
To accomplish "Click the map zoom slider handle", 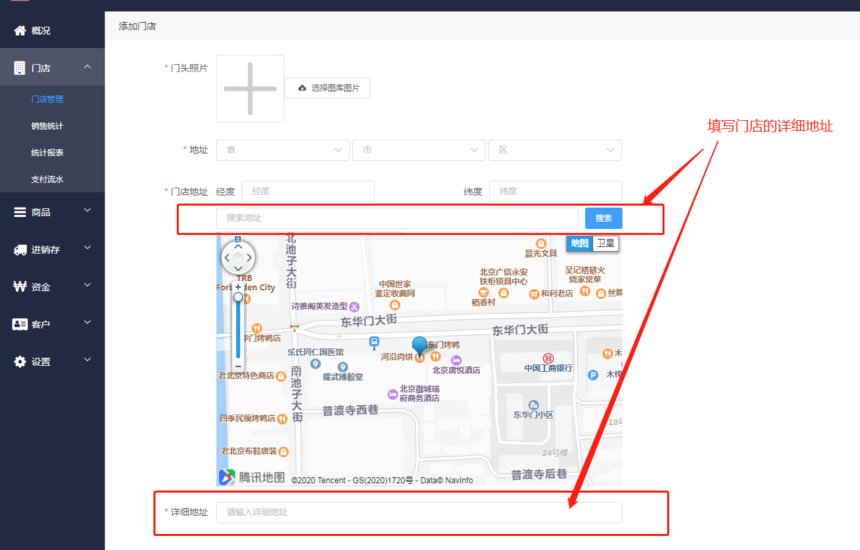I will pyautogui.click(x=238, y=297).
